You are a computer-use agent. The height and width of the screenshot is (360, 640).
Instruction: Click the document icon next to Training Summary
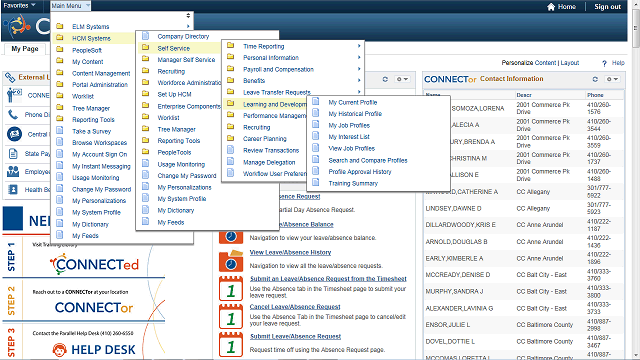(316, 183)
